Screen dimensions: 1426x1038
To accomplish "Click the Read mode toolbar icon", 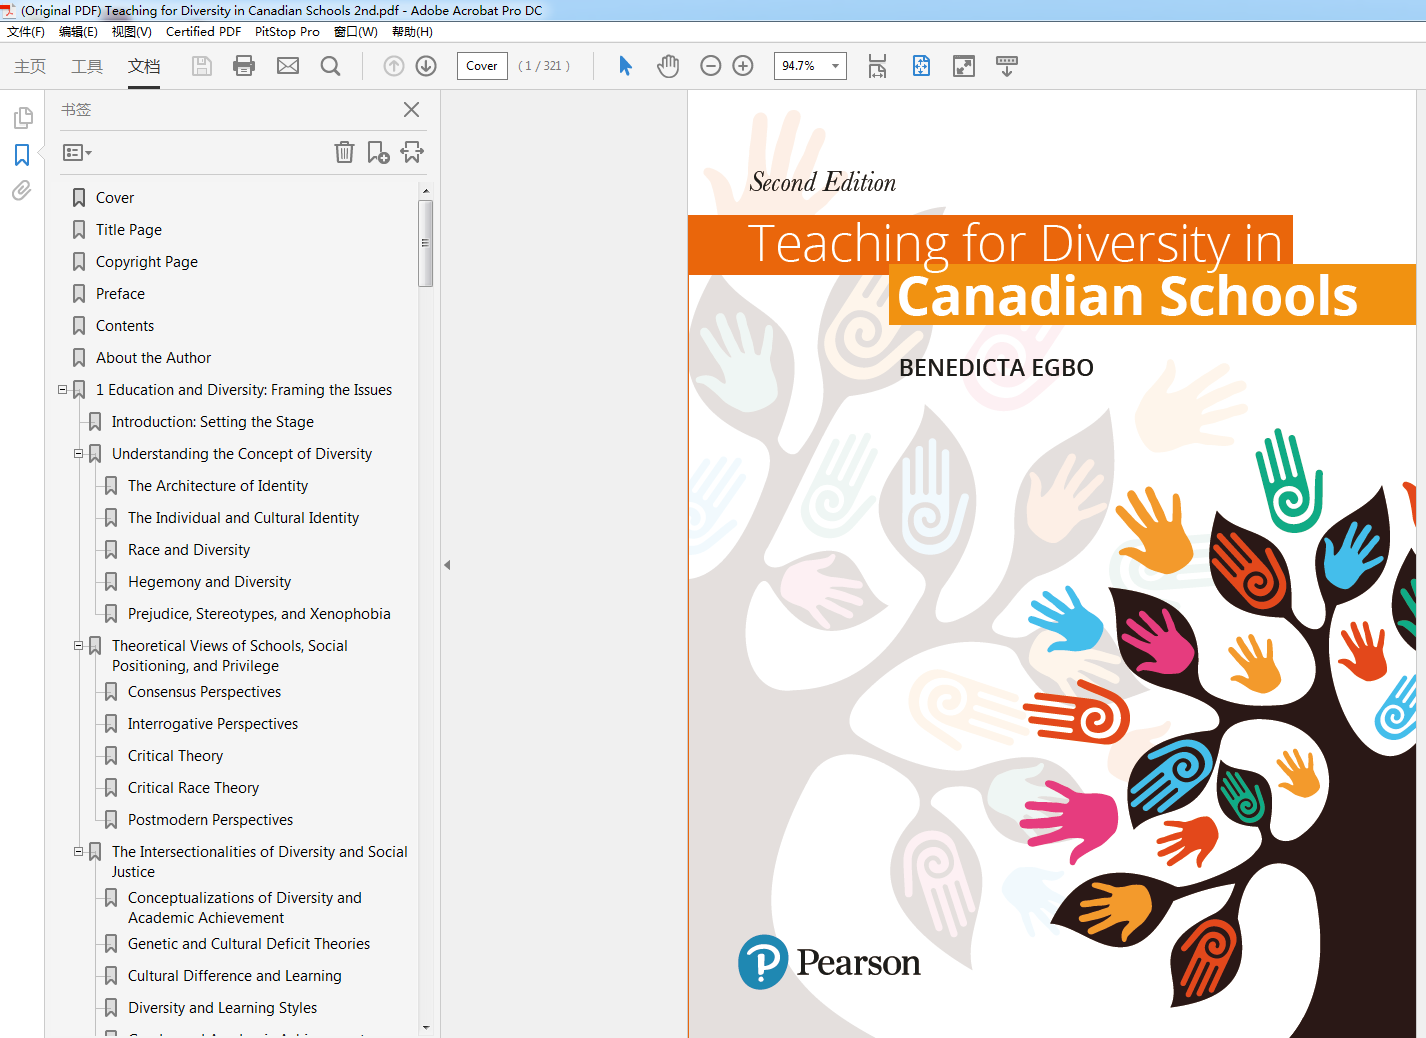I will pyautogui.click(x=1007, y=66).
